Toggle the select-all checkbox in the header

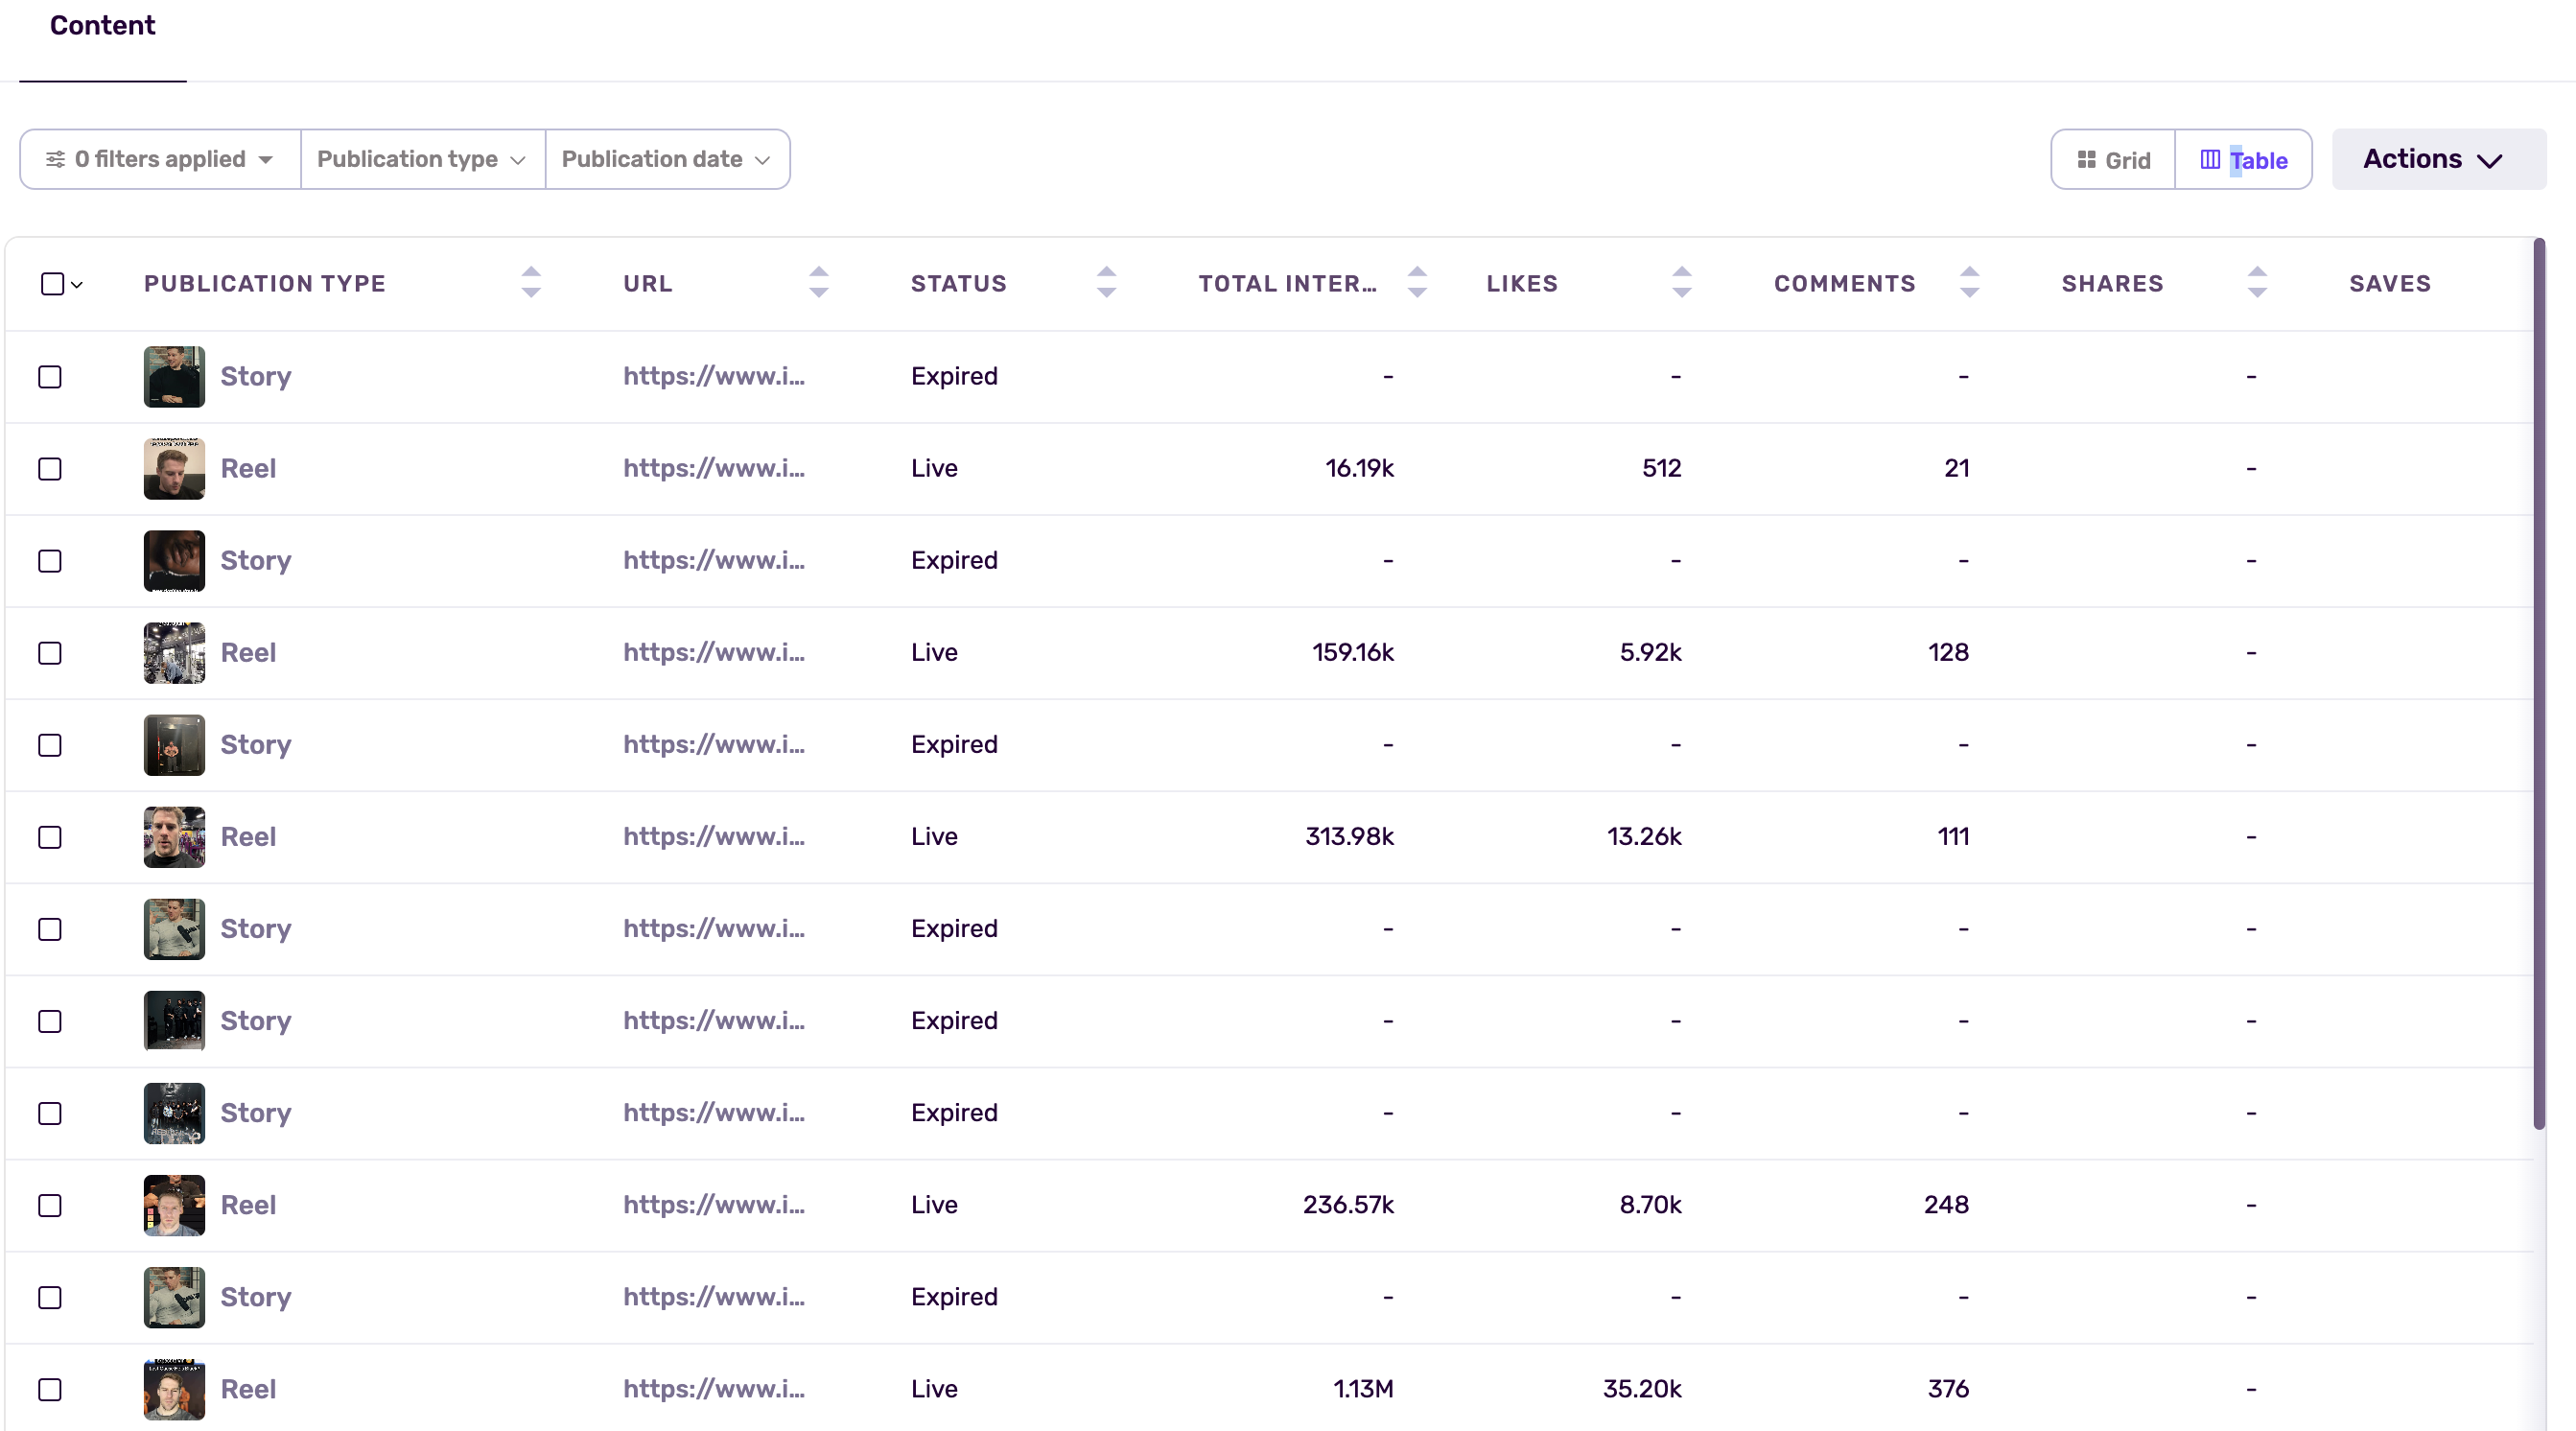(53, 284)
